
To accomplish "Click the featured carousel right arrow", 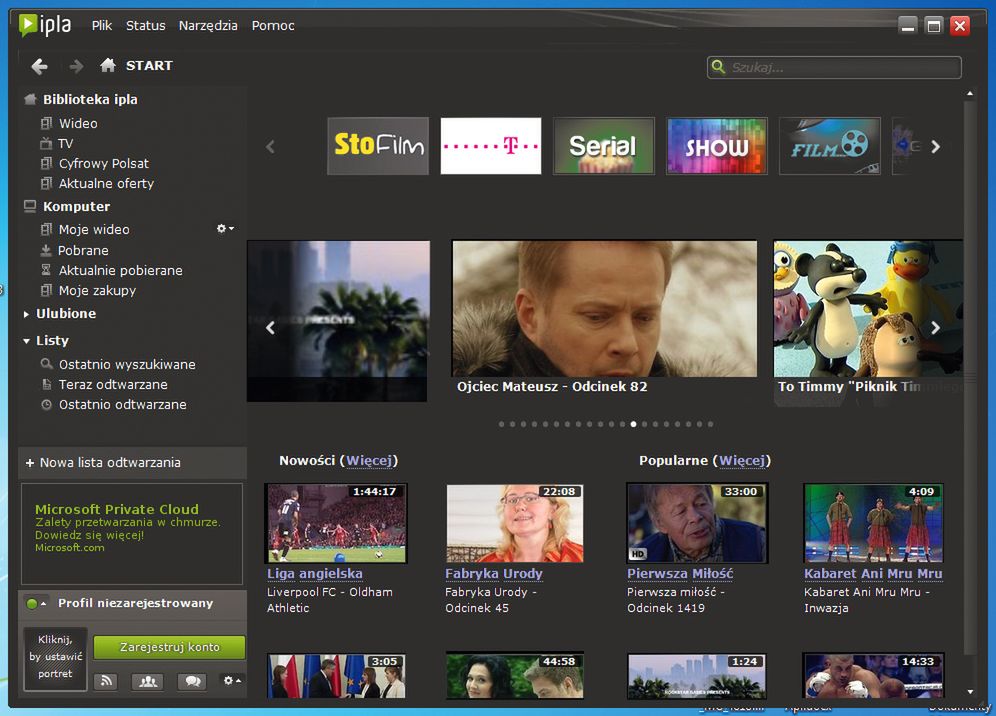I will [x=935, y=328].
